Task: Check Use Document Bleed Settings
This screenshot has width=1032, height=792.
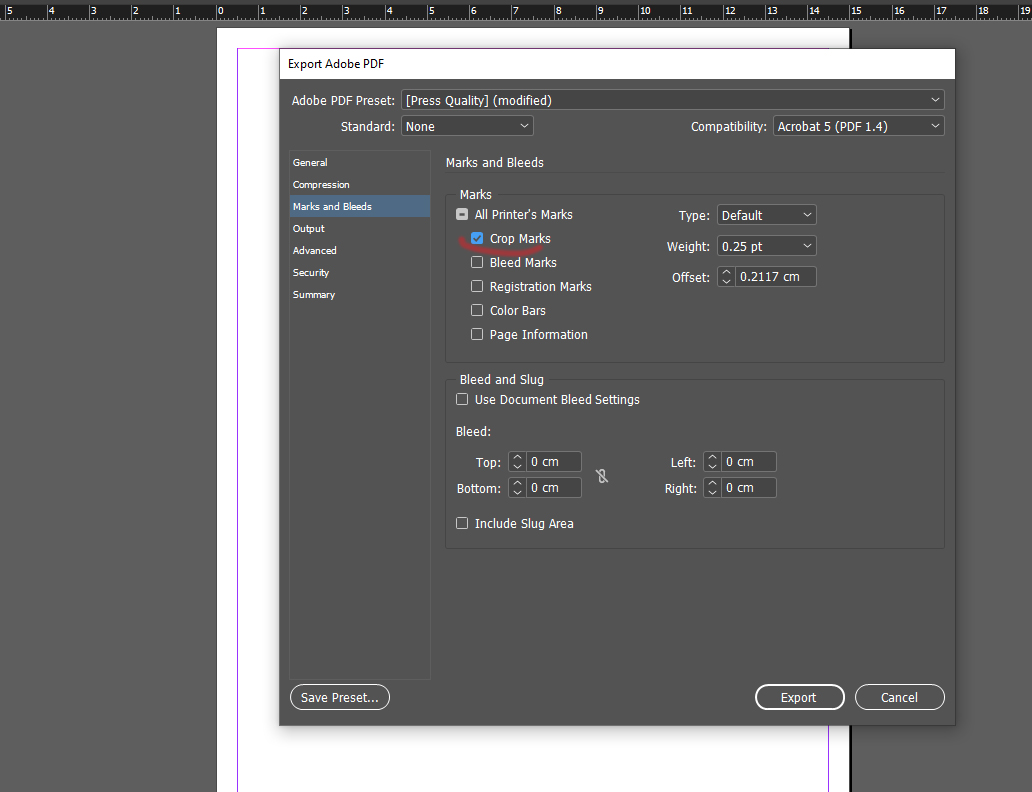Action: pyautogui.click(x=462, y=400)
